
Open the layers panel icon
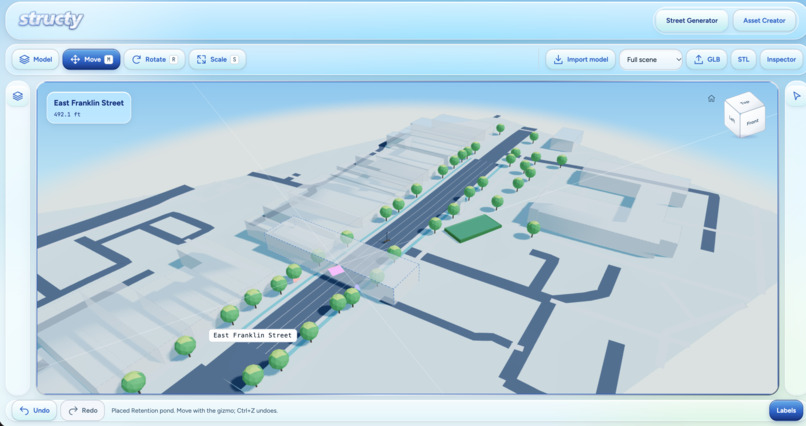pyautogui.click(x=18, y=96)
